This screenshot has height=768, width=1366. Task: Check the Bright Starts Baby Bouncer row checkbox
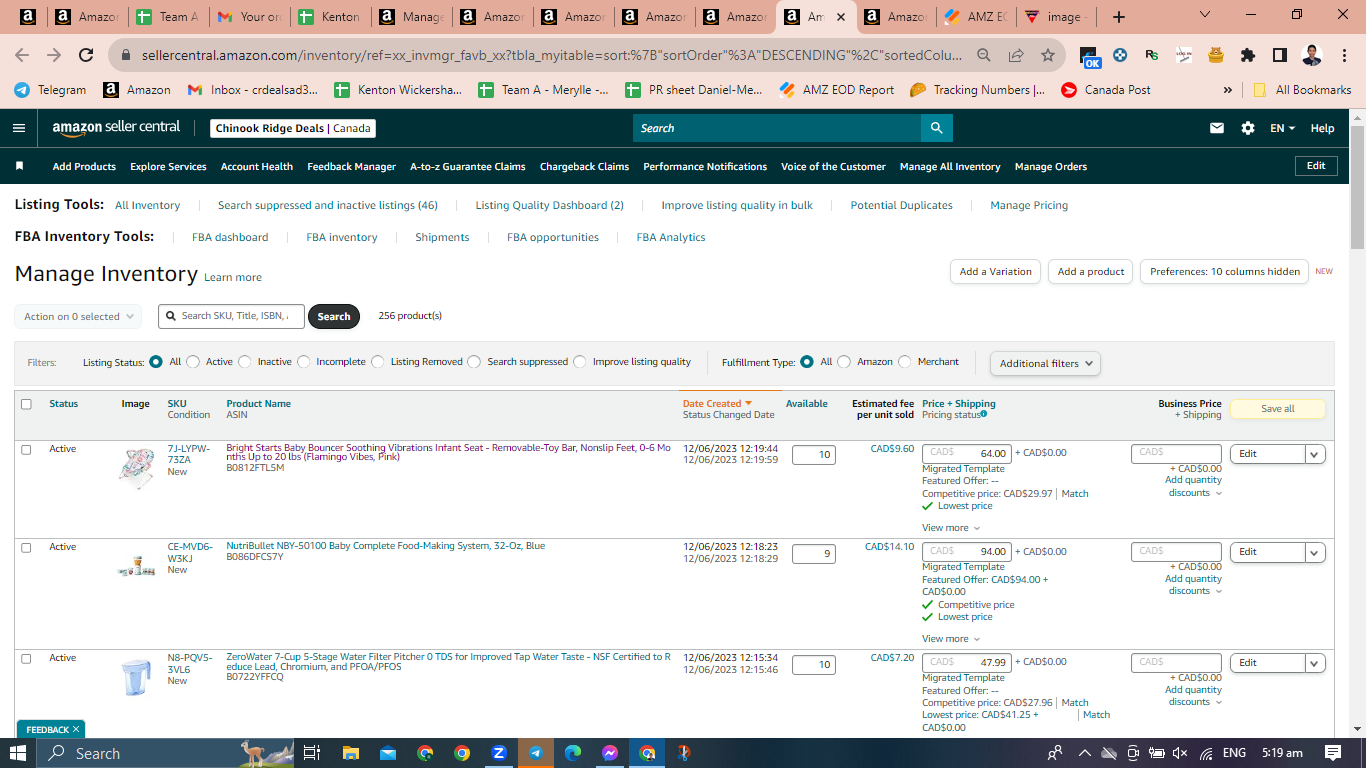click(x=26, y=449)
